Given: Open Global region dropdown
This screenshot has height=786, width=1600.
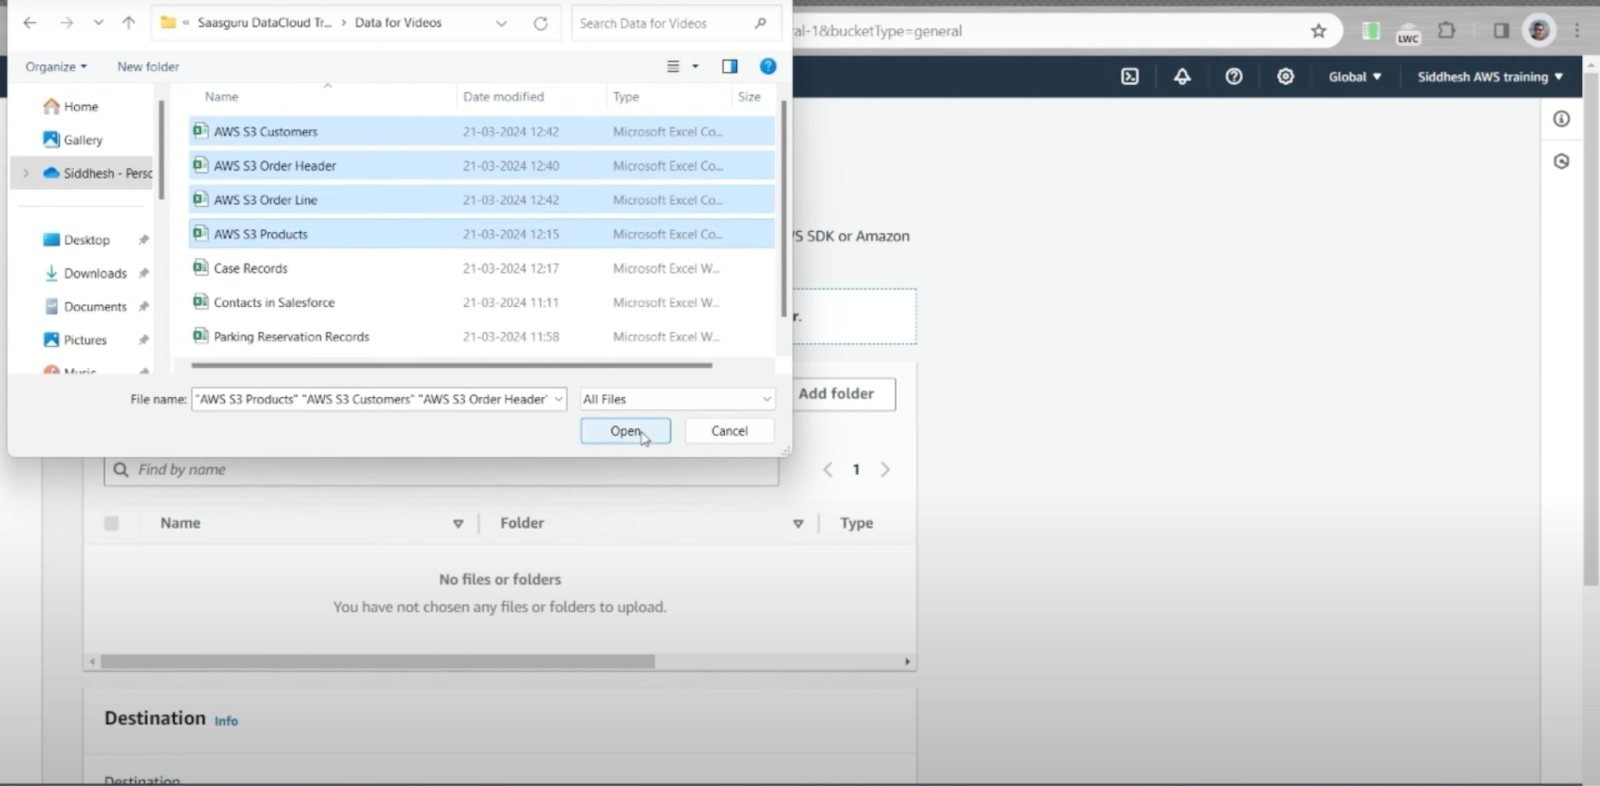Looking at the screenshot, I should pyautogui.click(x=1355, y=77).
